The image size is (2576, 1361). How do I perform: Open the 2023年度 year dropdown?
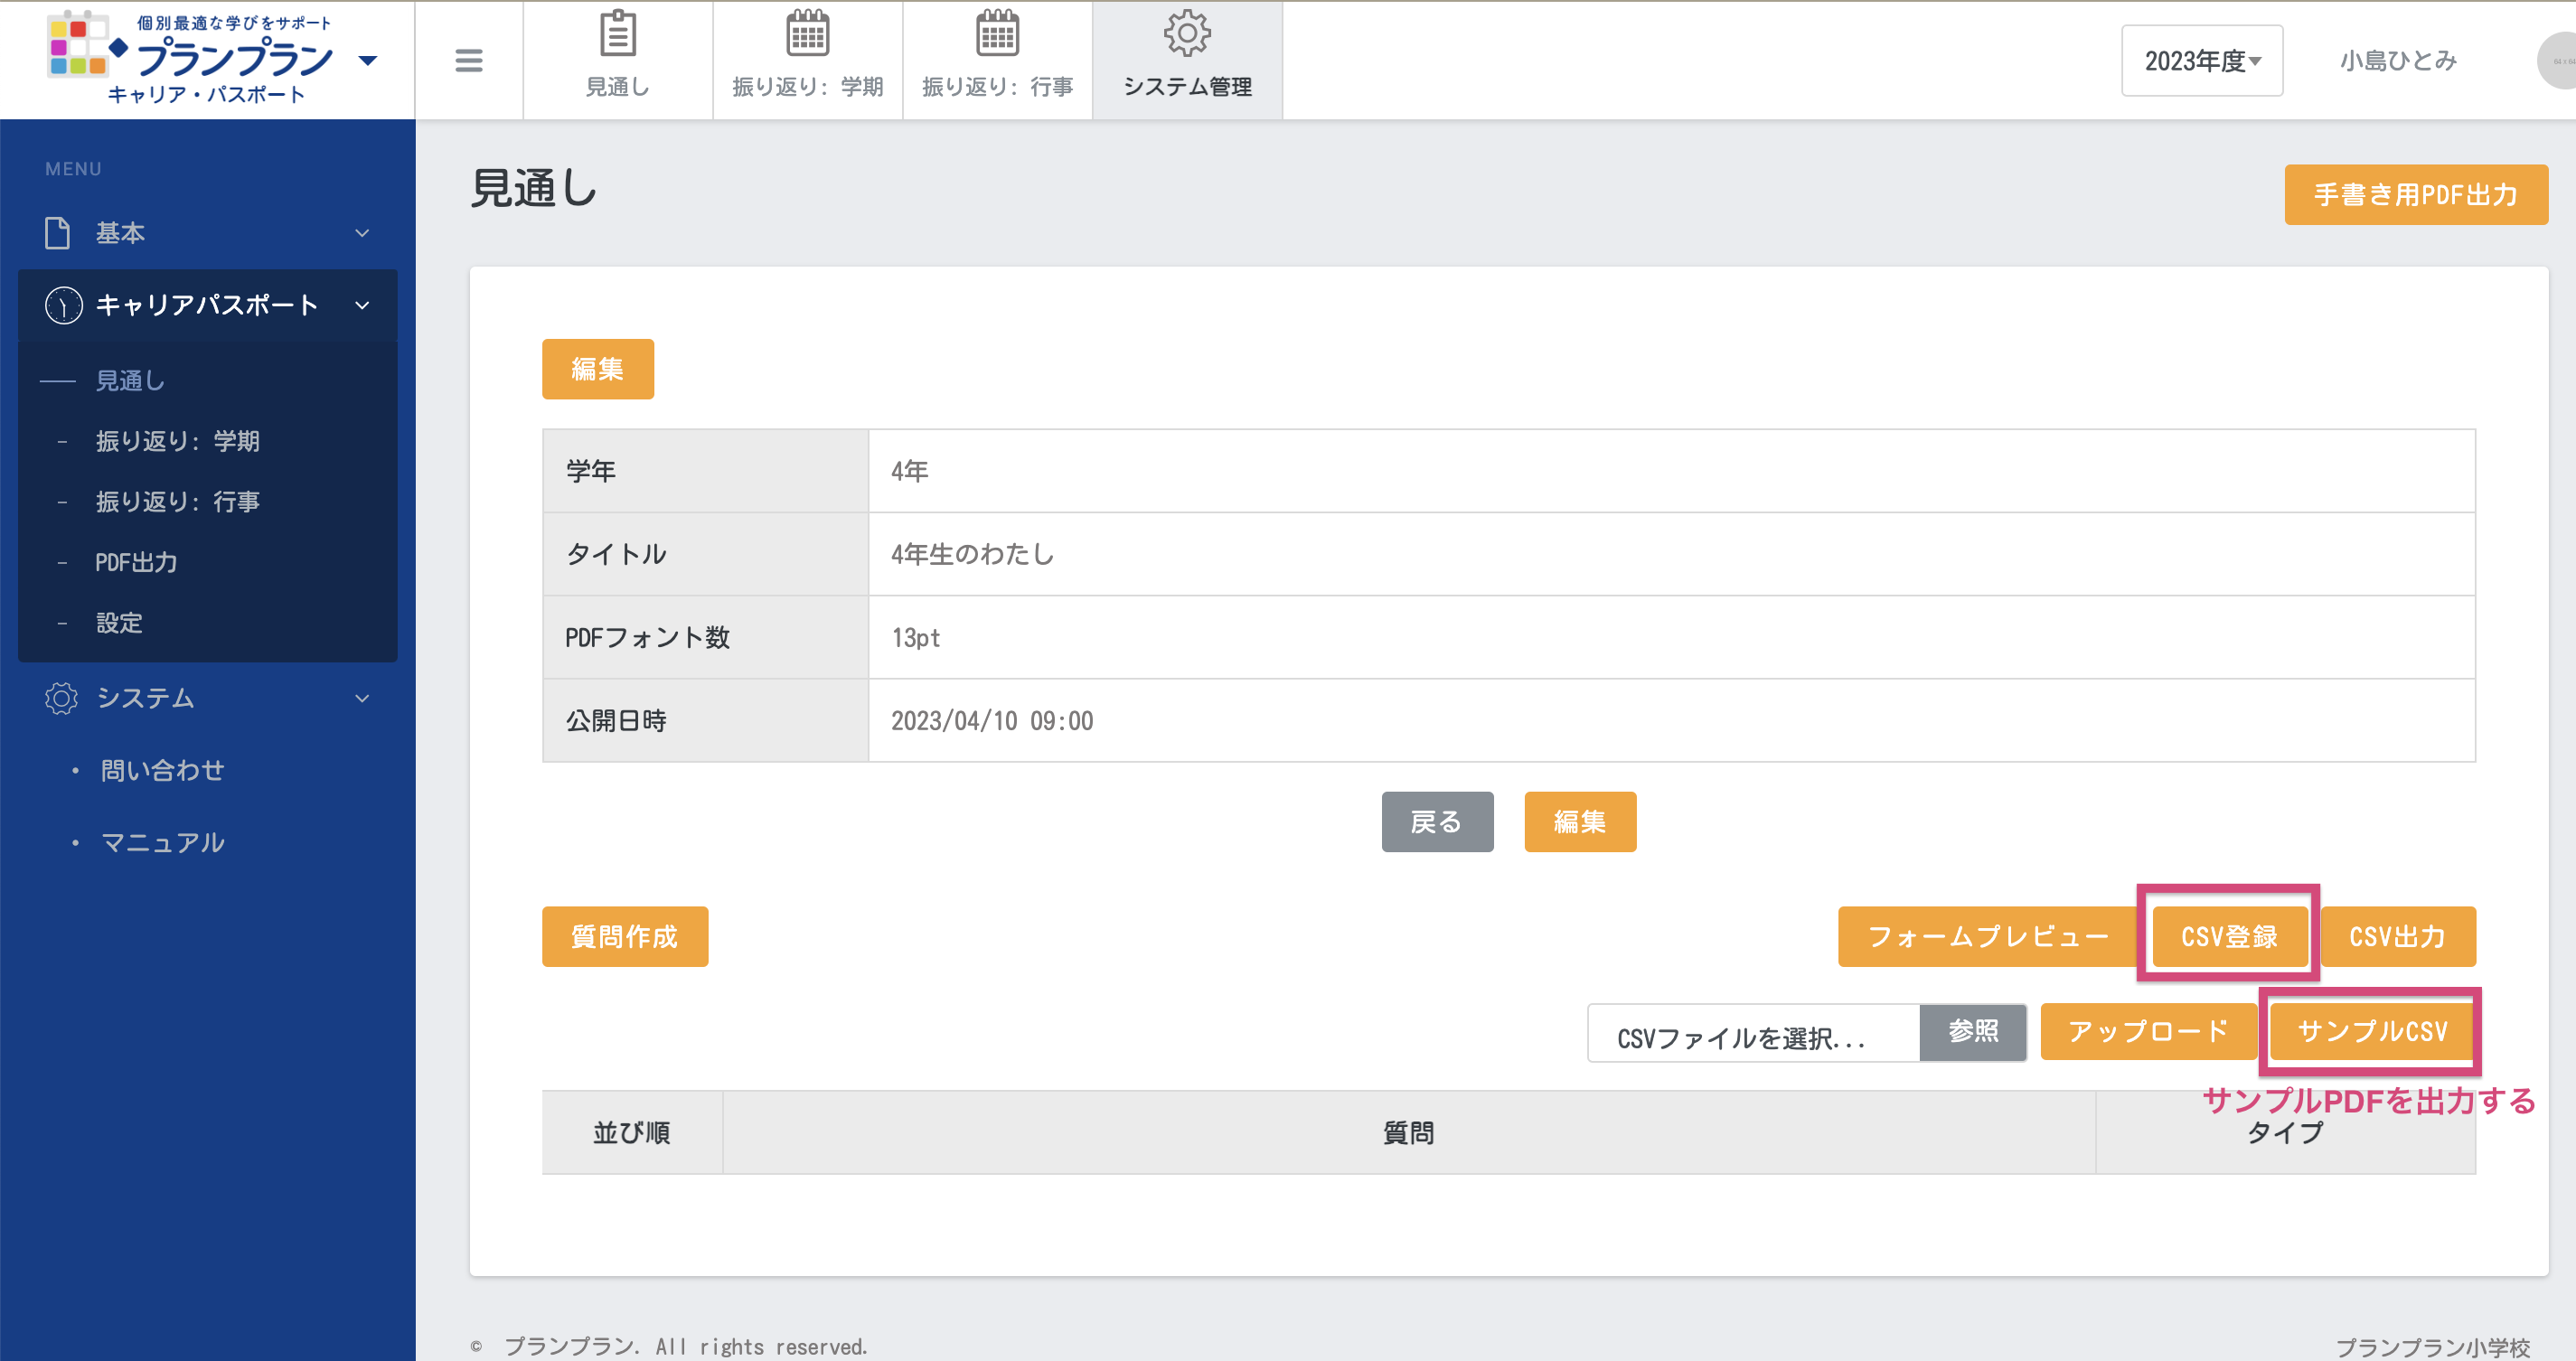point(2201,61)
